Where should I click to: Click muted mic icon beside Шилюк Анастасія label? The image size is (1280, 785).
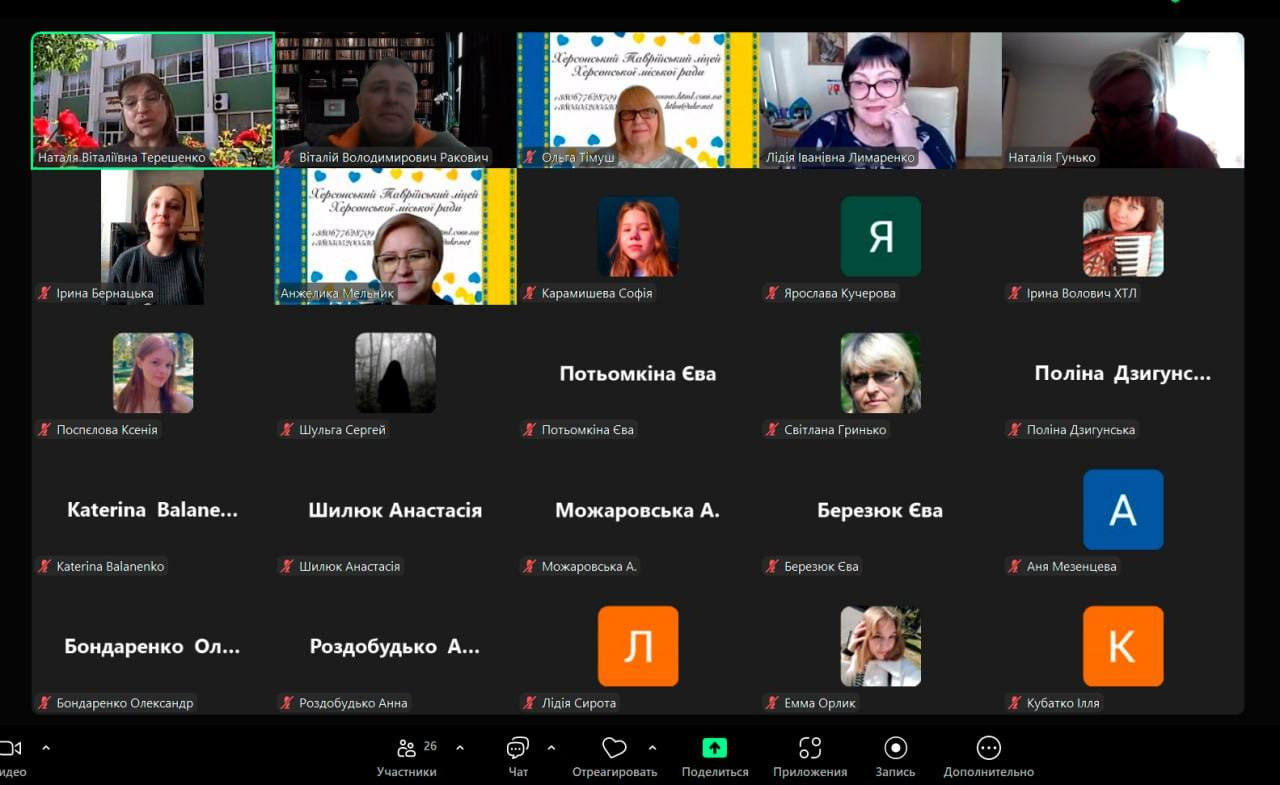tap(287, 566)
